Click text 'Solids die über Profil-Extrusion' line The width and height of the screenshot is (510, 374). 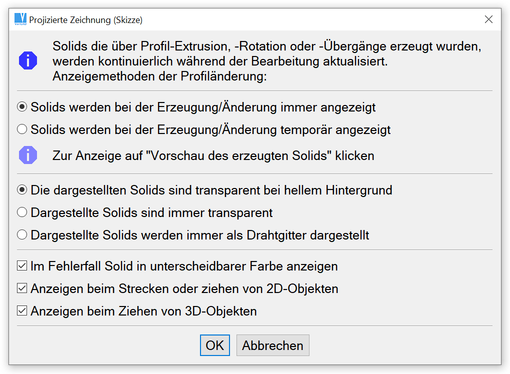tap(267, 46)
